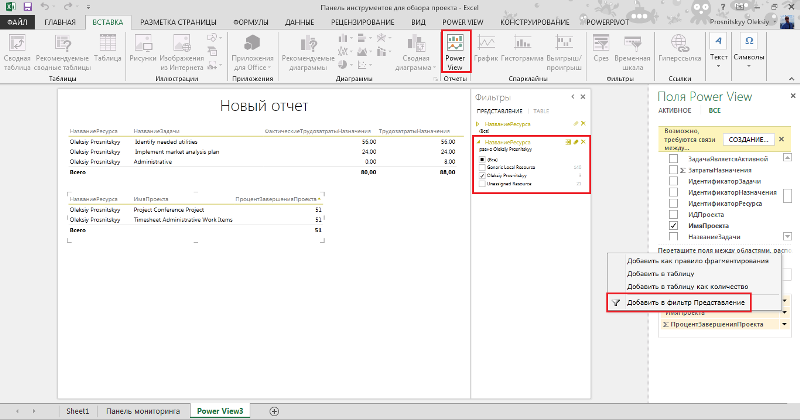Image resolution: width=800 pixels, height=420 pixels.
Task: Show АКТИВНОЕ fields list
Action: pyautogui.click(x=674, y=110)
